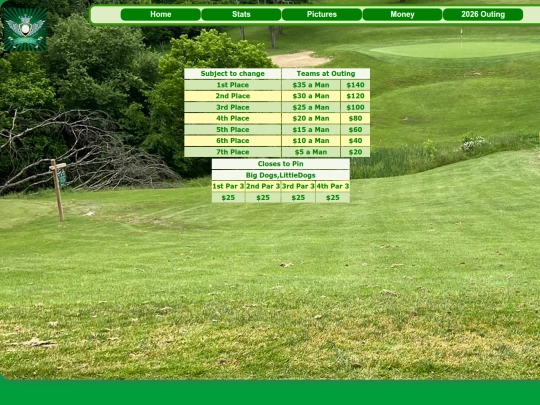The height and width of the screenshot is (405, 540).
Task: Click the '$5 a Man' cell
Action: (311, 152)
